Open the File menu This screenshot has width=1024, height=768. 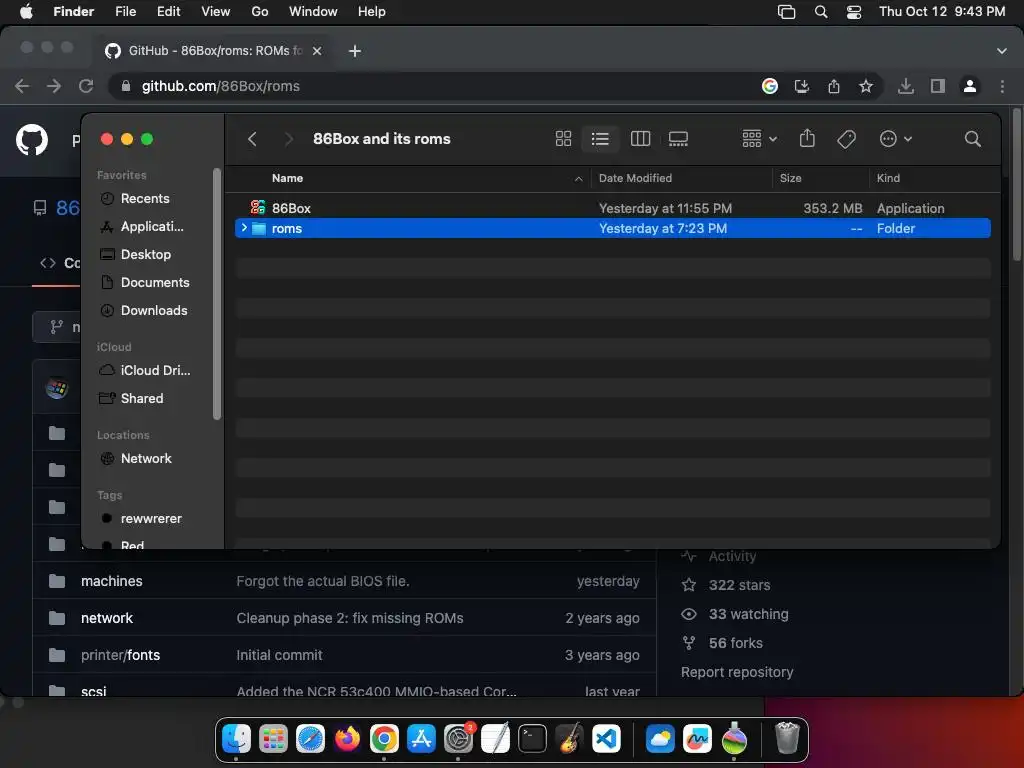(x=125, y=12)
